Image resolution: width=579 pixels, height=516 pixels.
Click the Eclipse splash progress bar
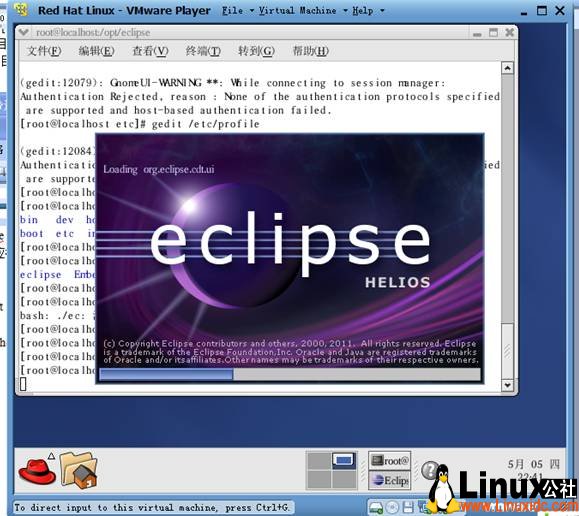[290, 375]
